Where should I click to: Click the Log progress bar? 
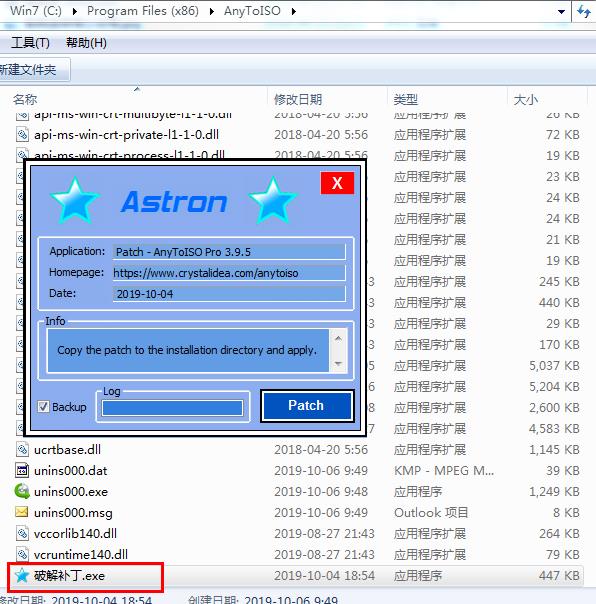(x=173, y=408)
